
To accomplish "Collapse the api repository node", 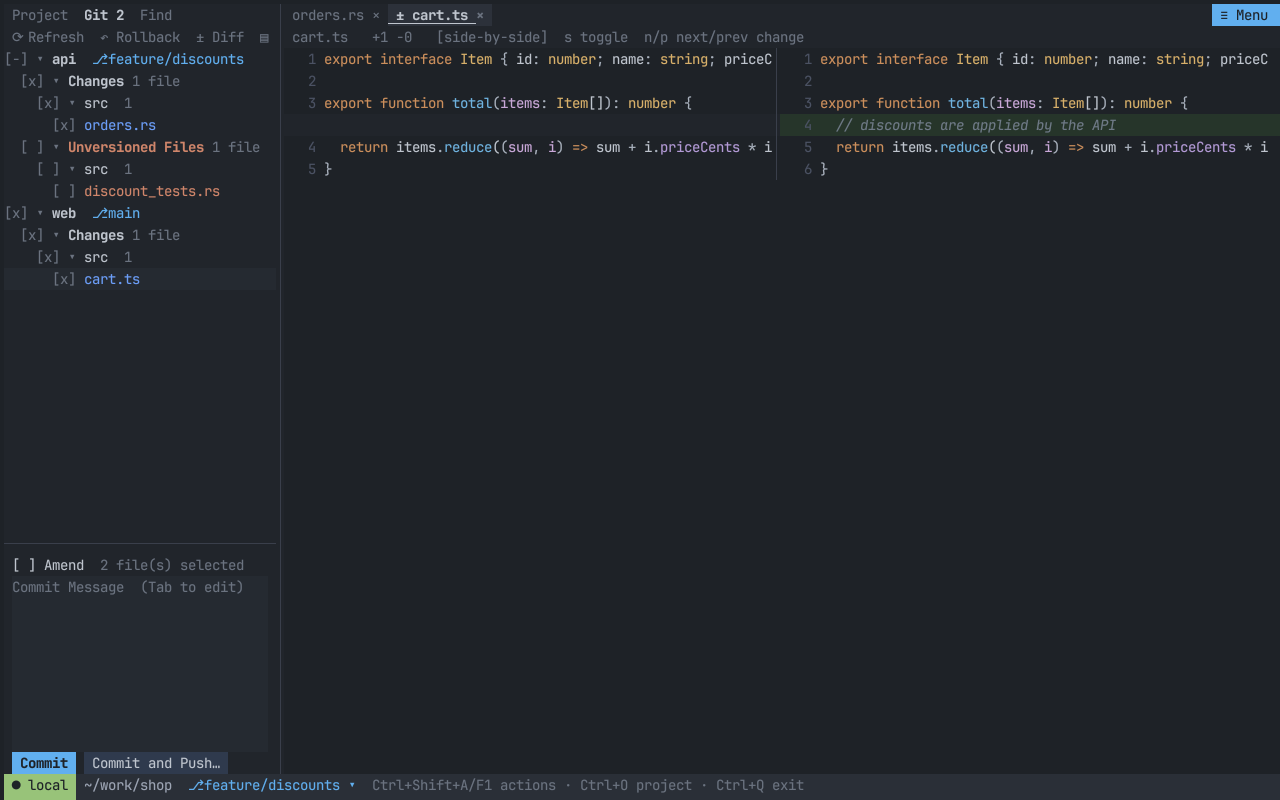I will tap(40, 59).
